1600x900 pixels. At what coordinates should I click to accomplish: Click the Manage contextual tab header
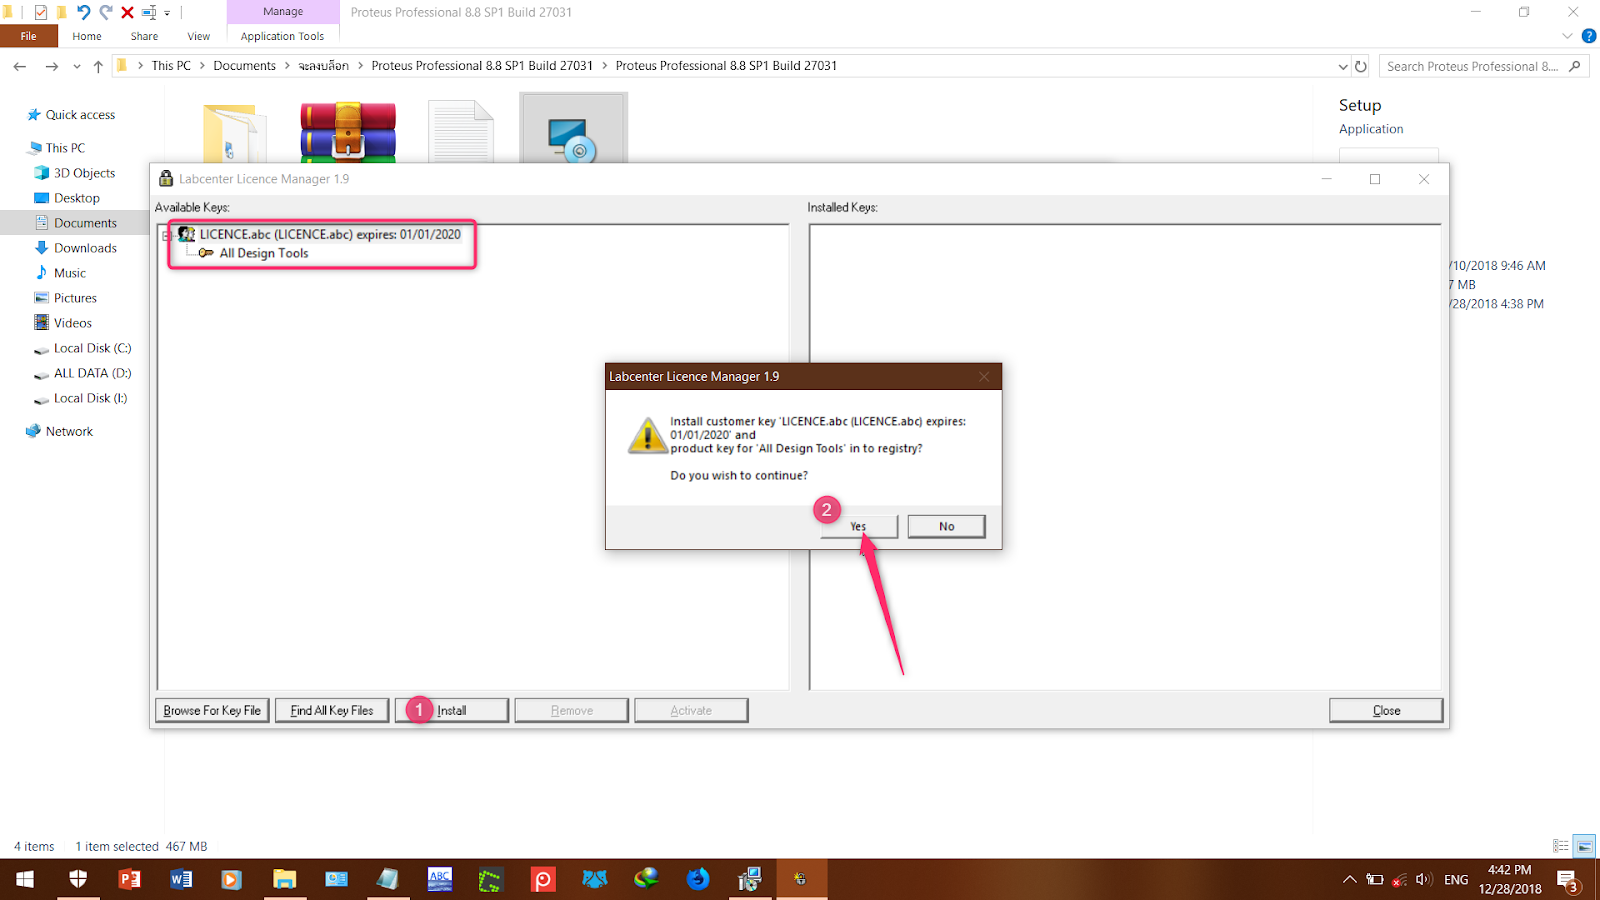(x=283, y=12)
